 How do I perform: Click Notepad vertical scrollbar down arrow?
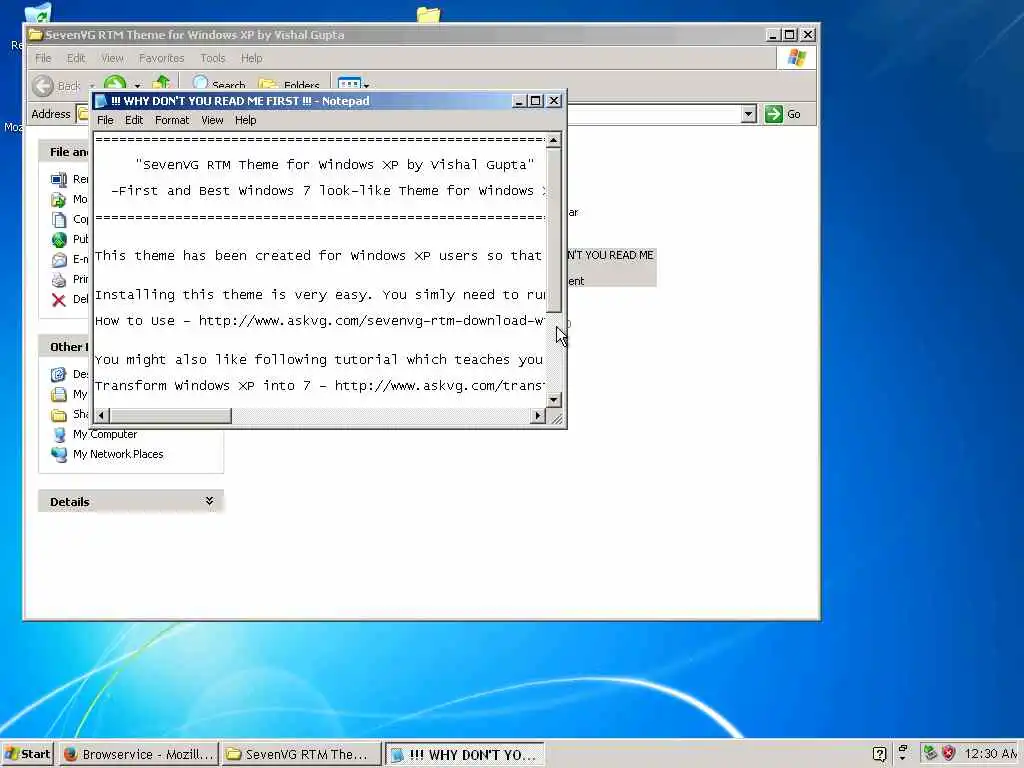[x=553, y=400]
